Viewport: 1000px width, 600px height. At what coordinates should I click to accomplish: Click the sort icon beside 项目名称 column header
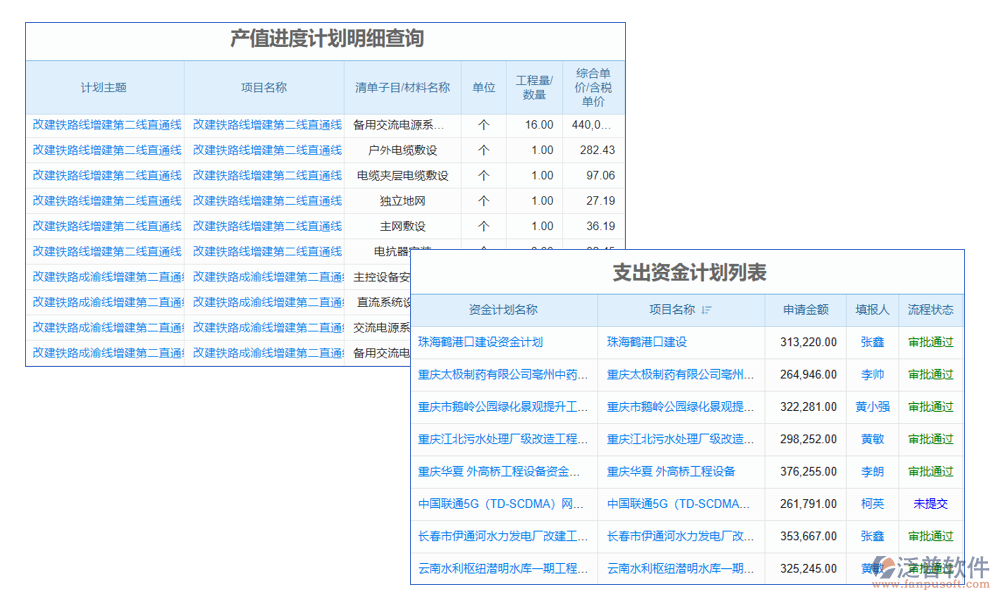[x=706, y=311]
